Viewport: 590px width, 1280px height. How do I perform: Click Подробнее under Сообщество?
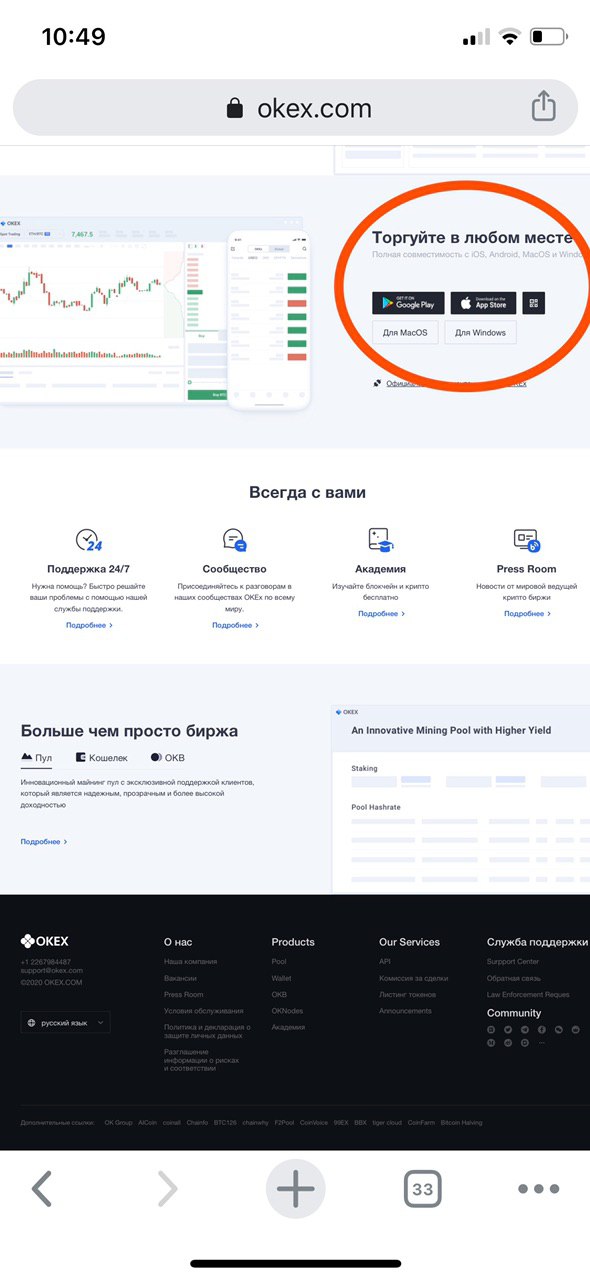235,625
